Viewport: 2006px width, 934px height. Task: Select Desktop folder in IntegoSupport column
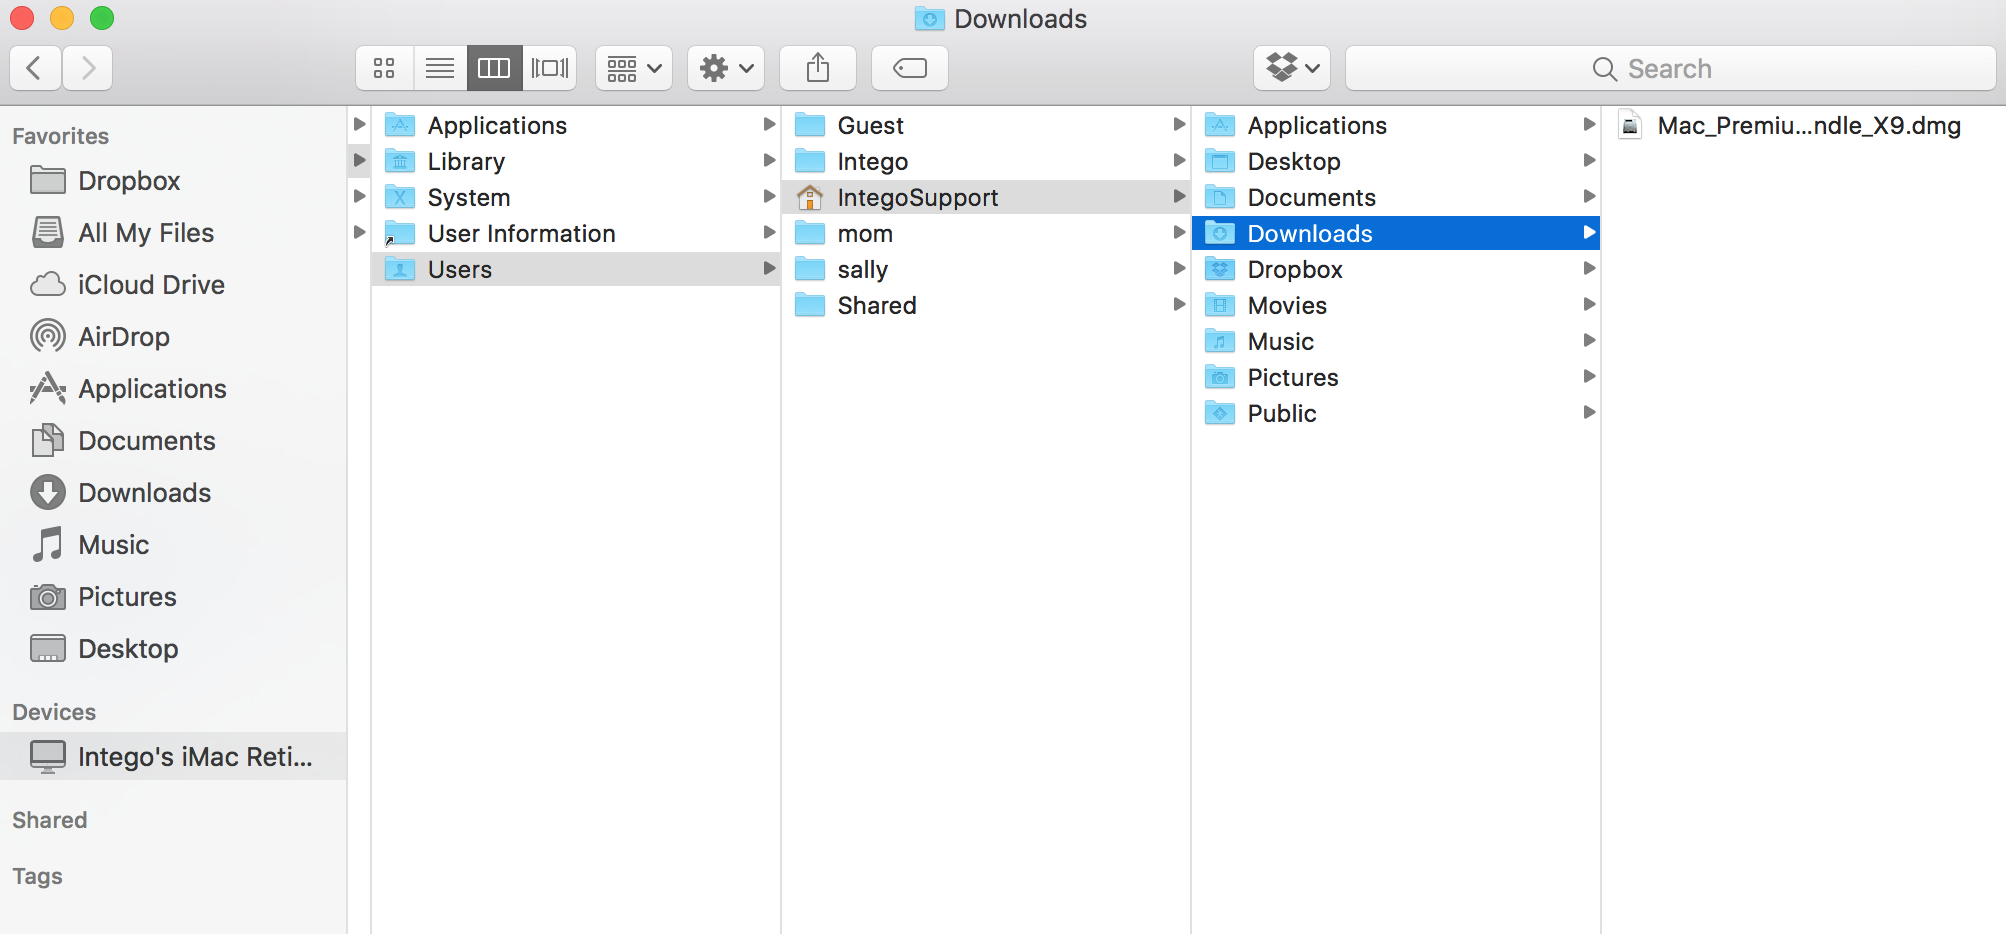click(1396, 161)
